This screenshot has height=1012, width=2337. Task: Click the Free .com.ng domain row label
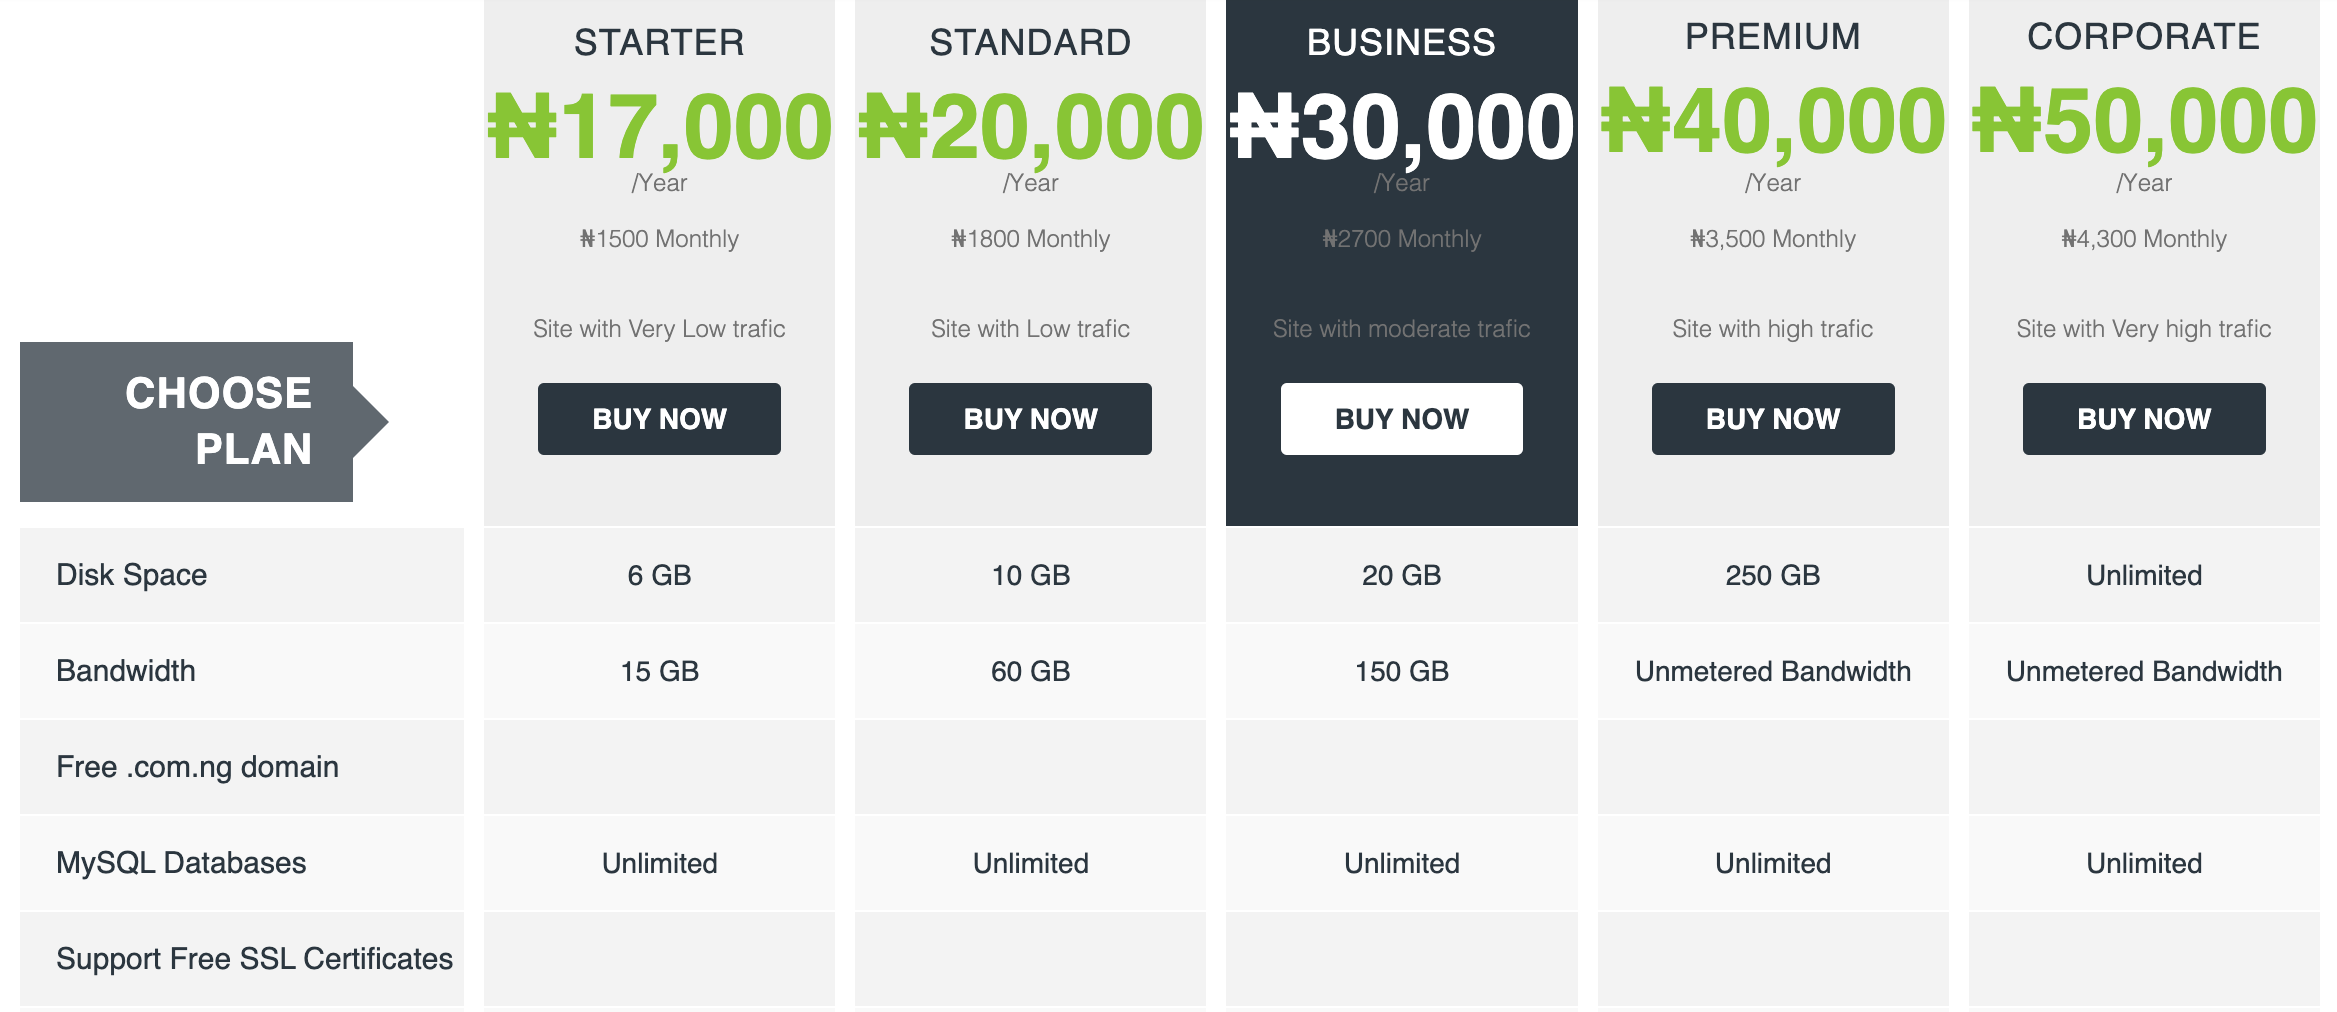click(x=196, y=767)
